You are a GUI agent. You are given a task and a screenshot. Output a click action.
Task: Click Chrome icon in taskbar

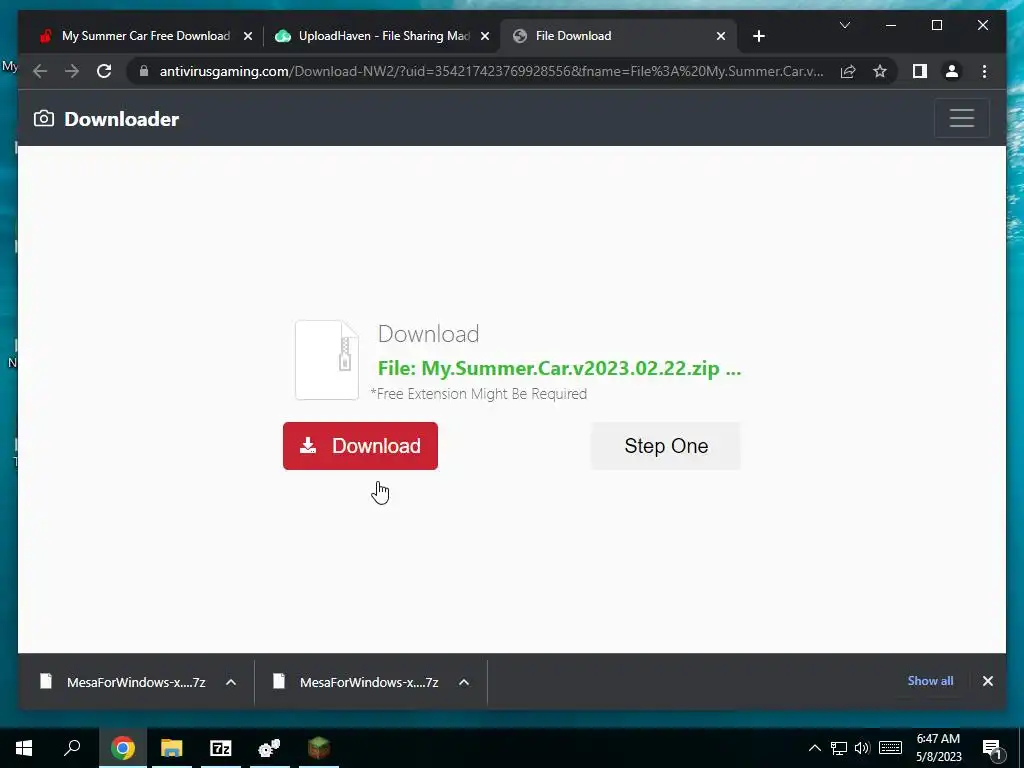(122, 748)
